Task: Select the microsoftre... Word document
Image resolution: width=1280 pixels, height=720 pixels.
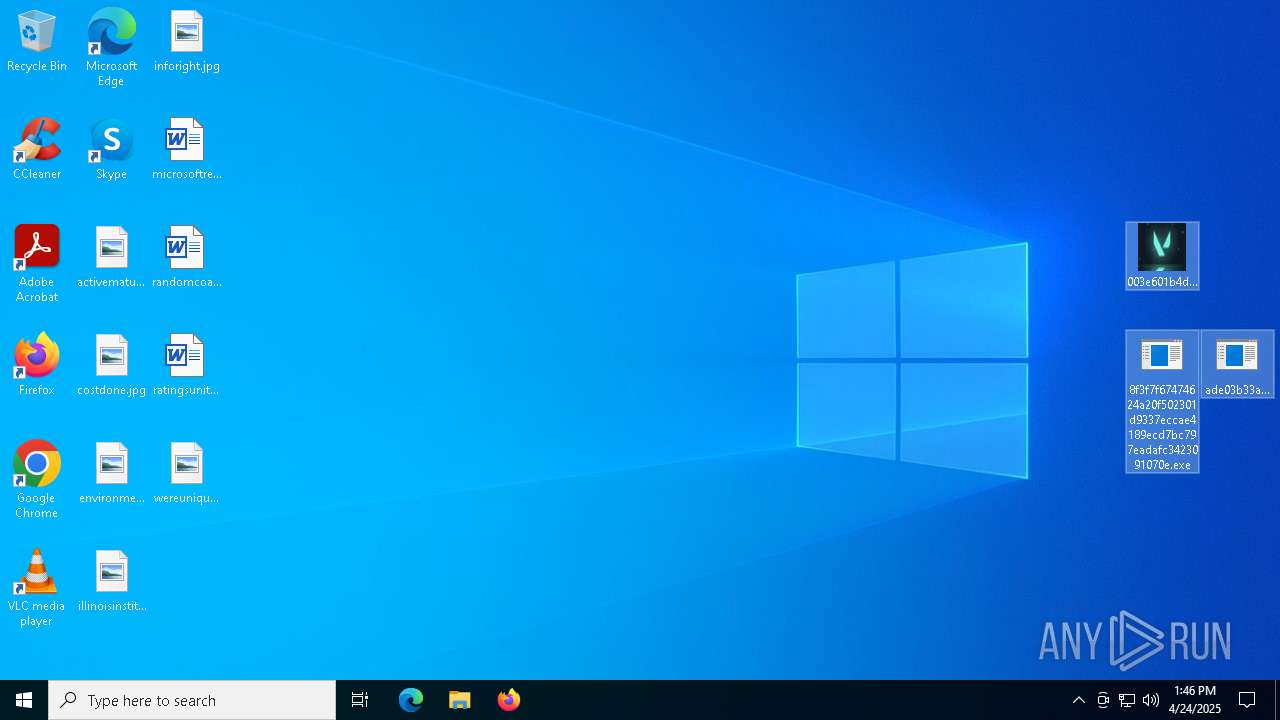Action: coord(187,150)
